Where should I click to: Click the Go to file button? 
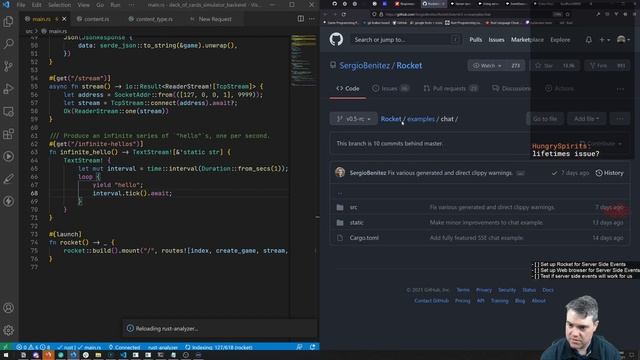tap(545, 119)
